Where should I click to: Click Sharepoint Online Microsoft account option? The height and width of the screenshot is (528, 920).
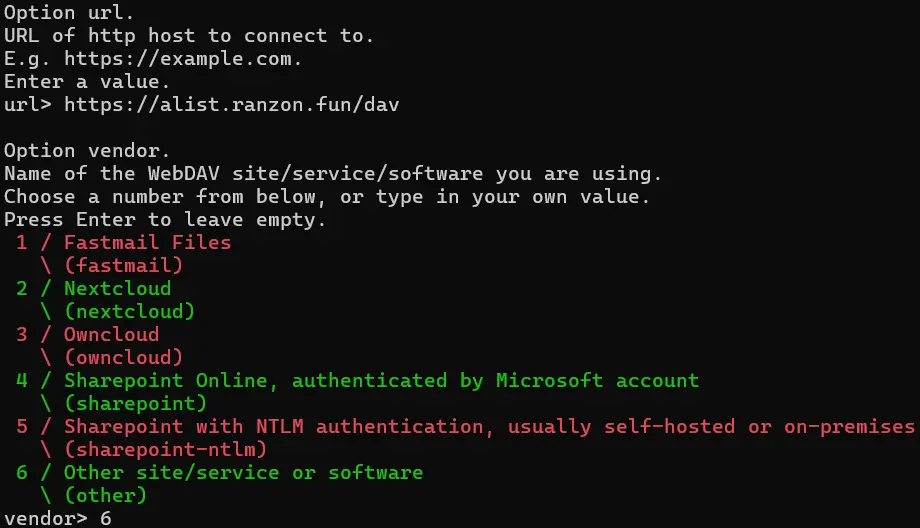pos(381,380)
